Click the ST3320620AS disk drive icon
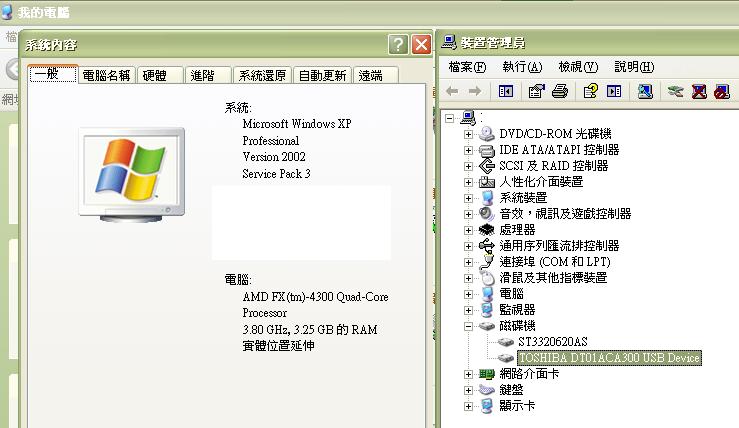Screen dimensions: 739x428 (506, 342)
